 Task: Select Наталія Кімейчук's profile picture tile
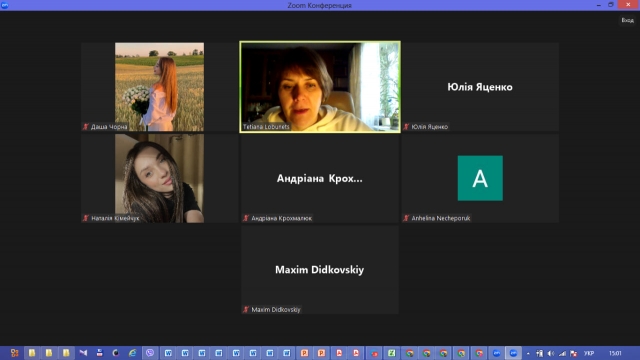pyautogui.click(x=160, y=178)
